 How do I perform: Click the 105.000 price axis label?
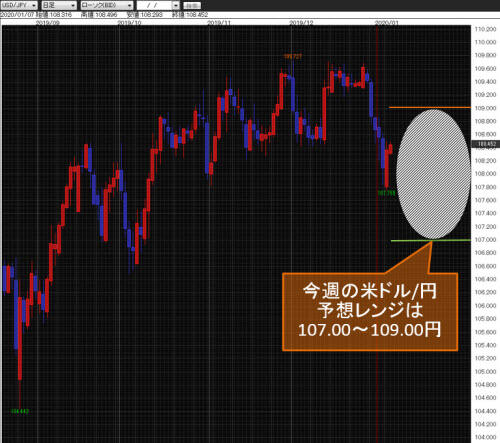click(485, 371)
